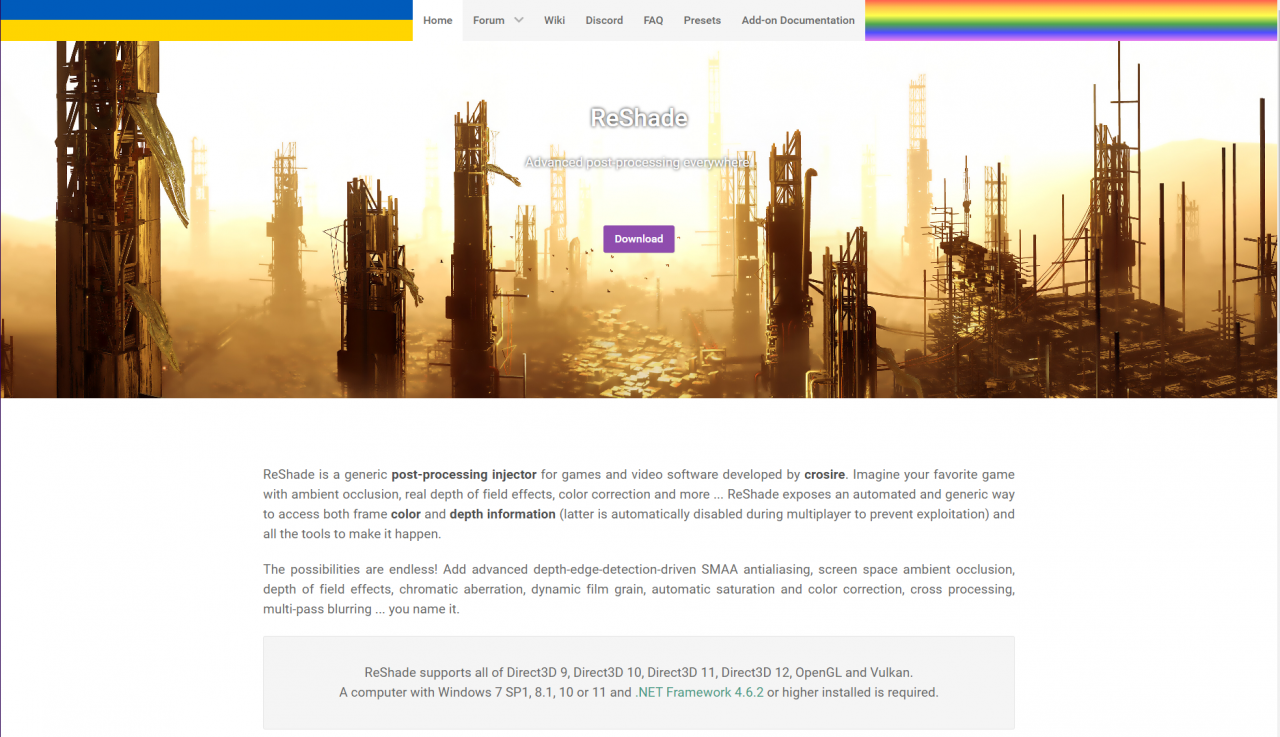Follow the .NET Framework 4.6.2 link
Screen dimensions: 1280x737
[x=699, y=692]
